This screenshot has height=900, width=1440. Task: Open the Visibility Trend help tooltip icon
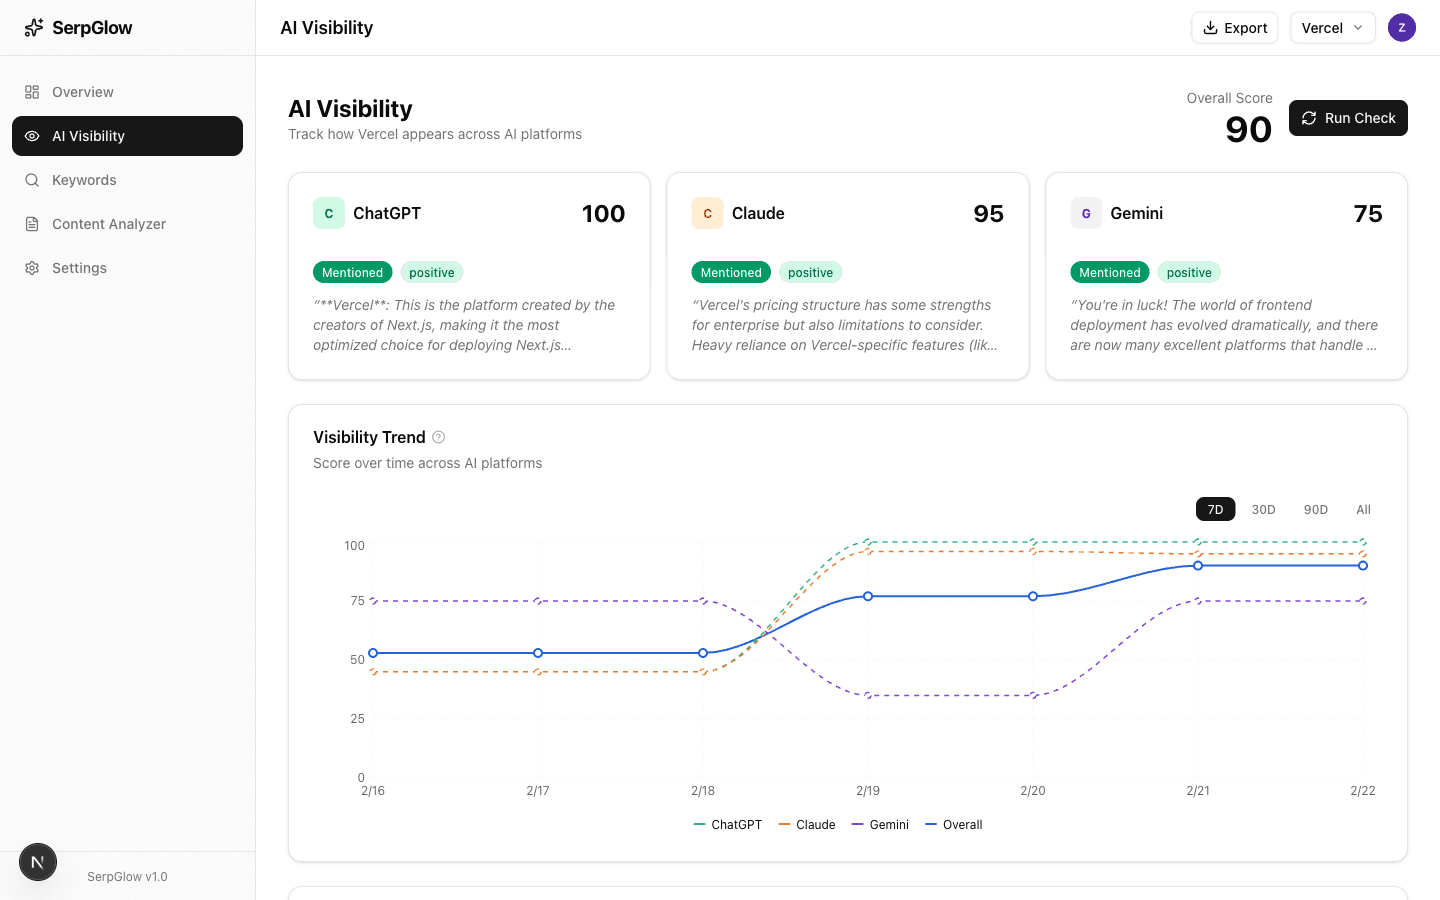coord(438,437)
